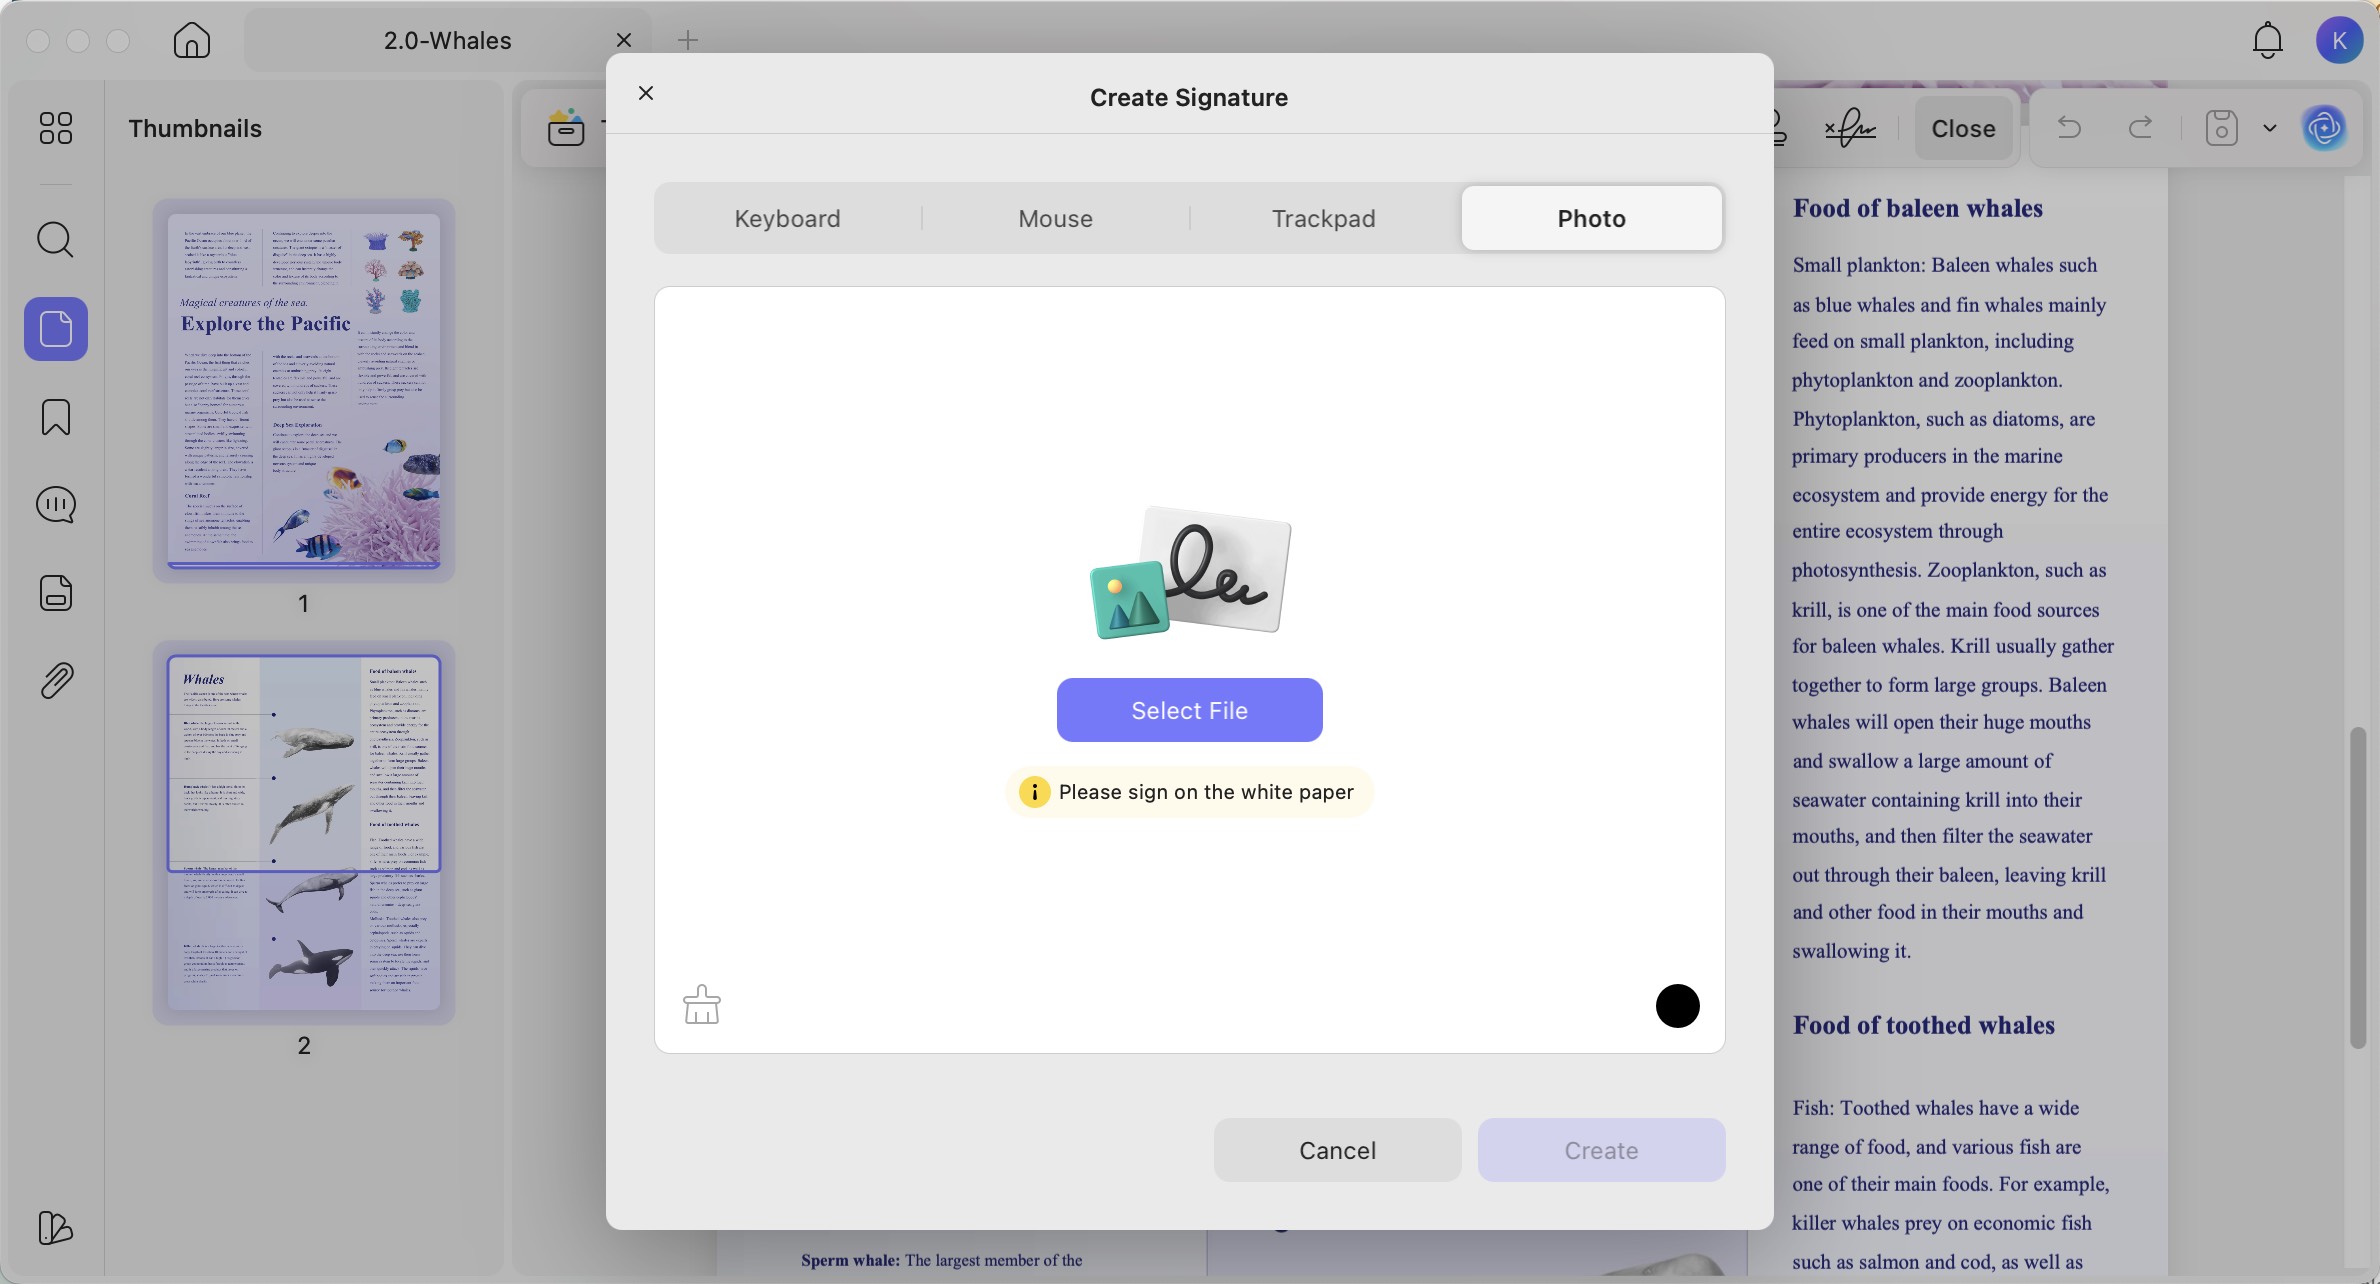The image size is (2380, 1284).
Task: Switch to the Trackpad signature tab
Action: 1323,218
